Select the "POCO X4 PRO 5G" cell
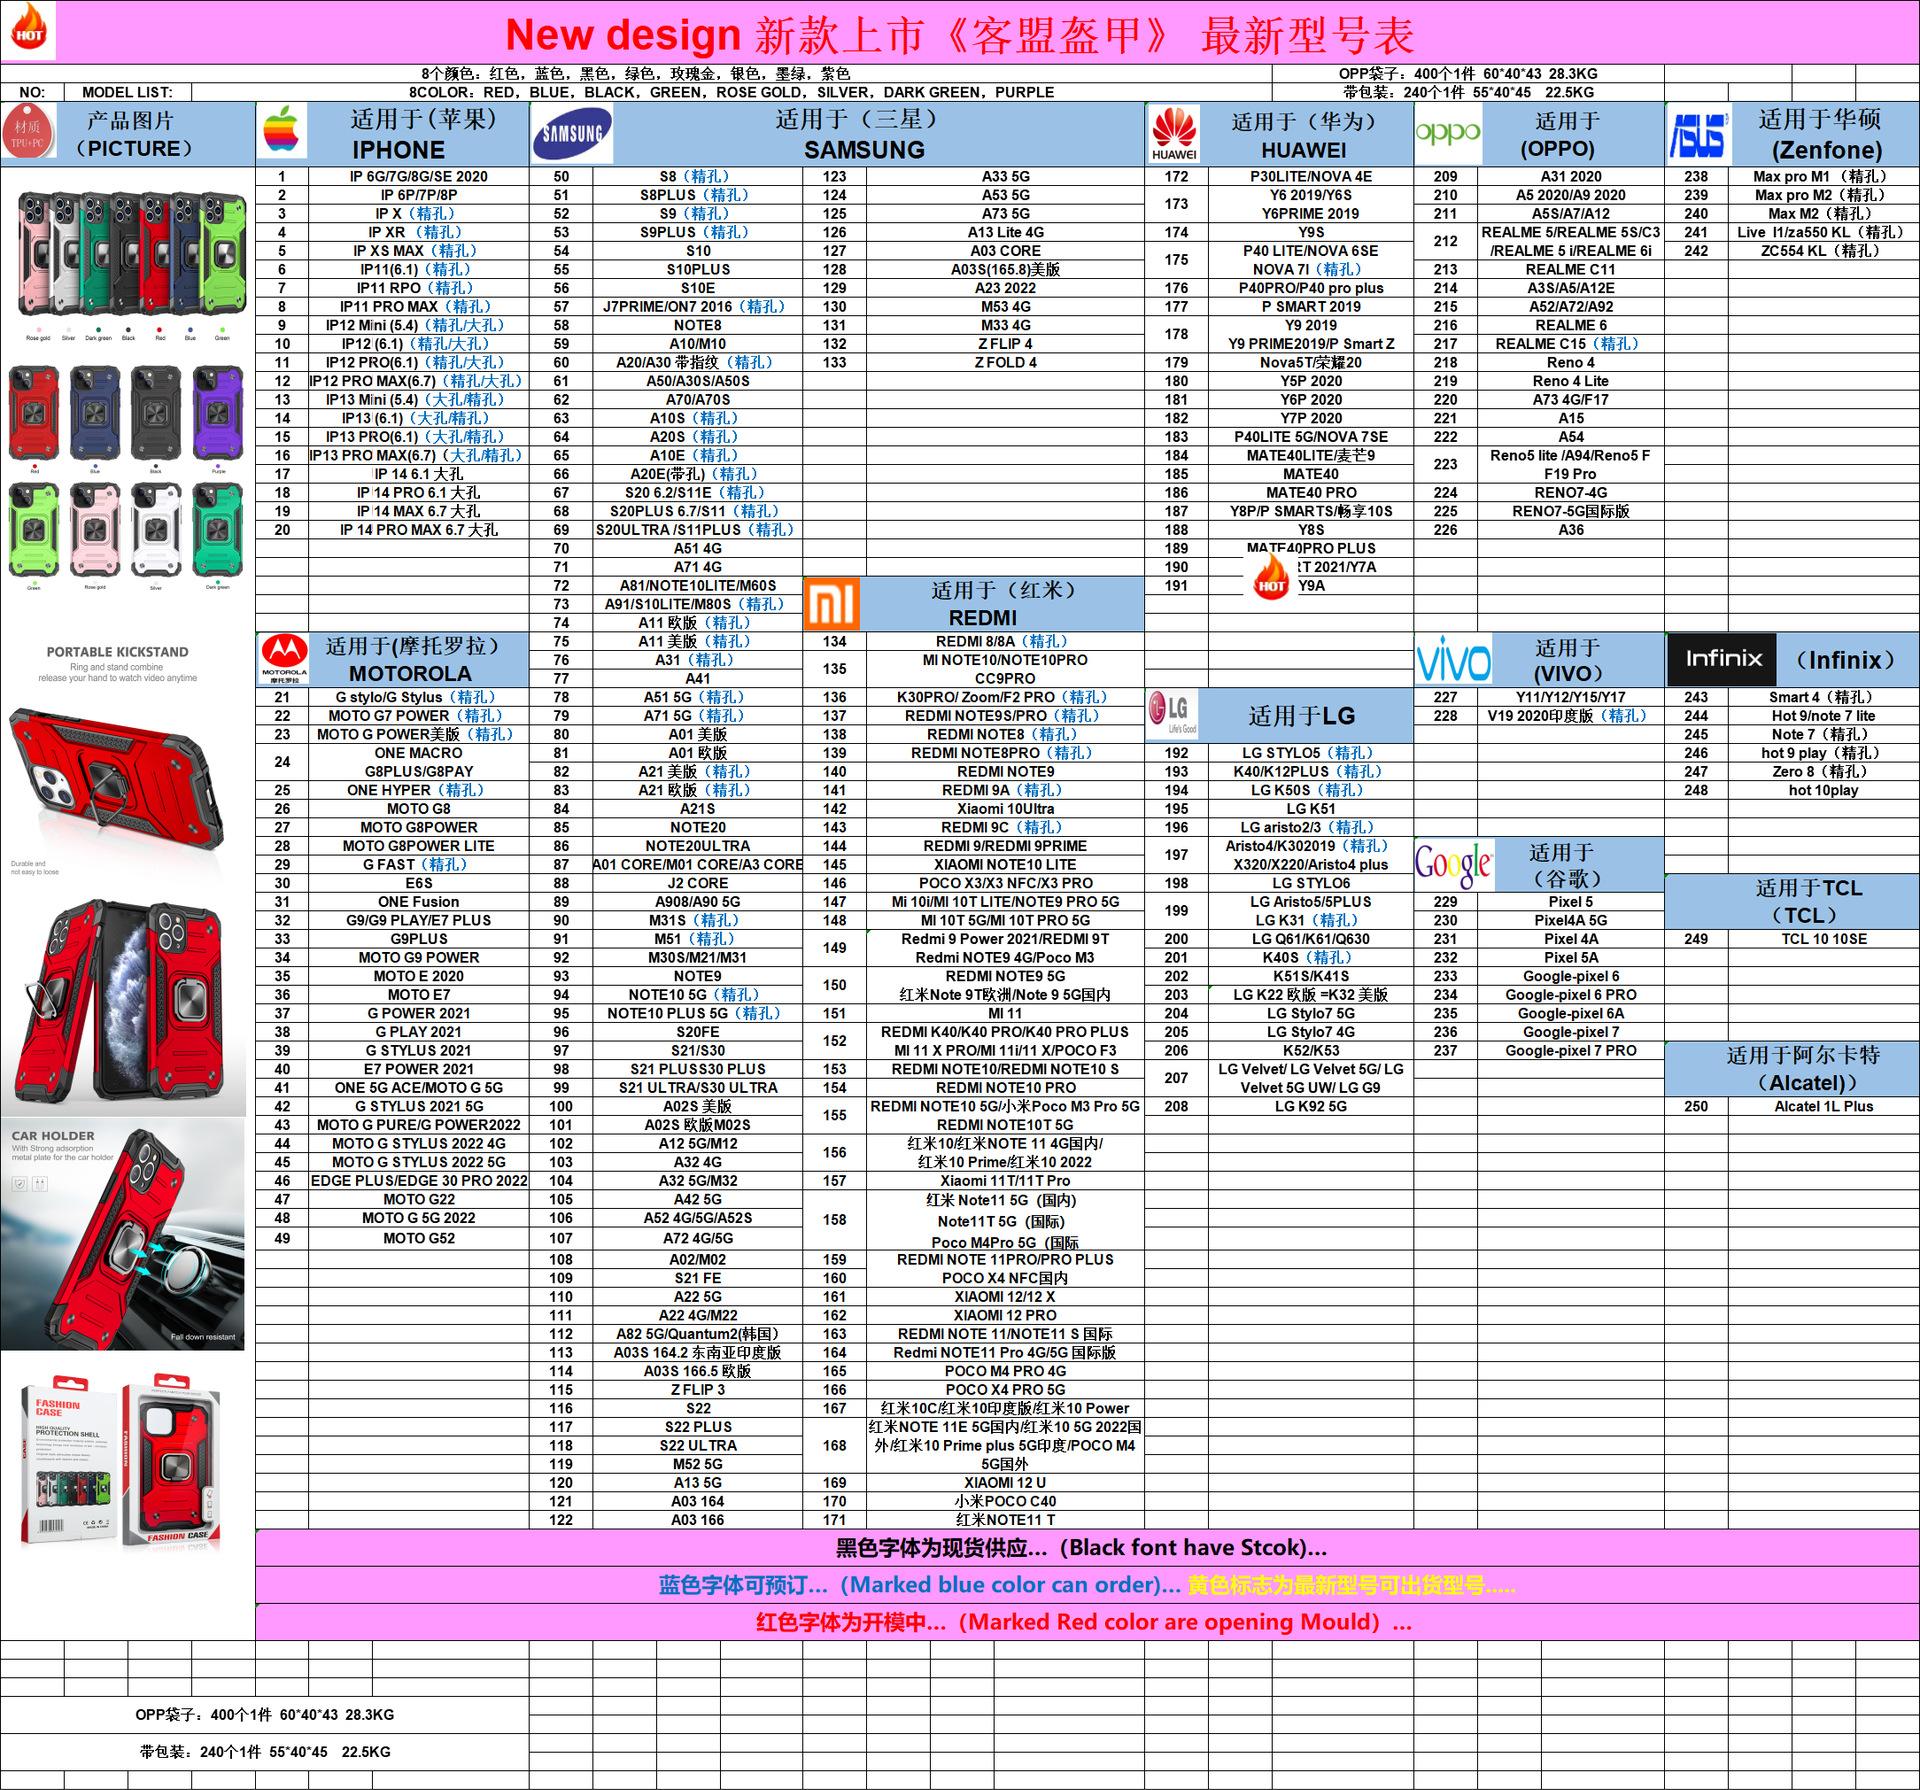1920x1790 pixels. 1005,1390
